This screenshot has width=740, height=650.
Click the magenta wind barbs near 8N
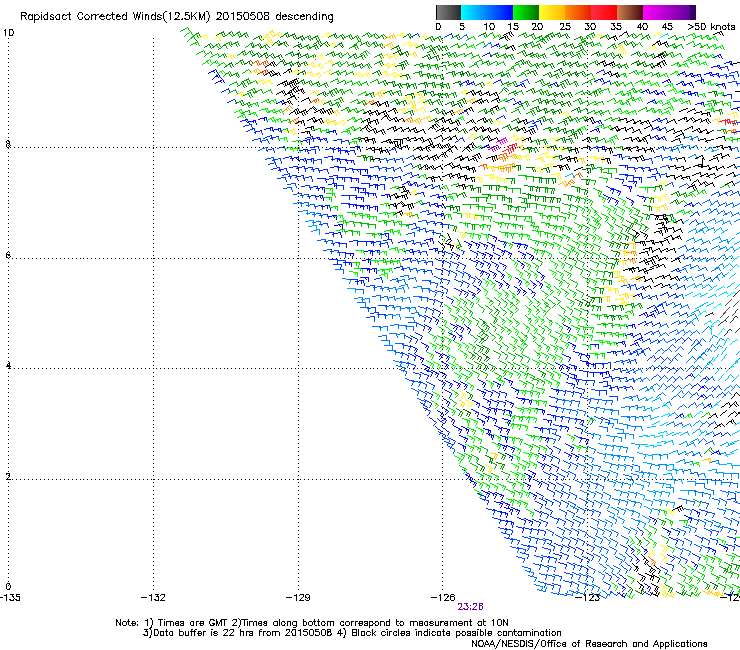click(x=498, y=144)
